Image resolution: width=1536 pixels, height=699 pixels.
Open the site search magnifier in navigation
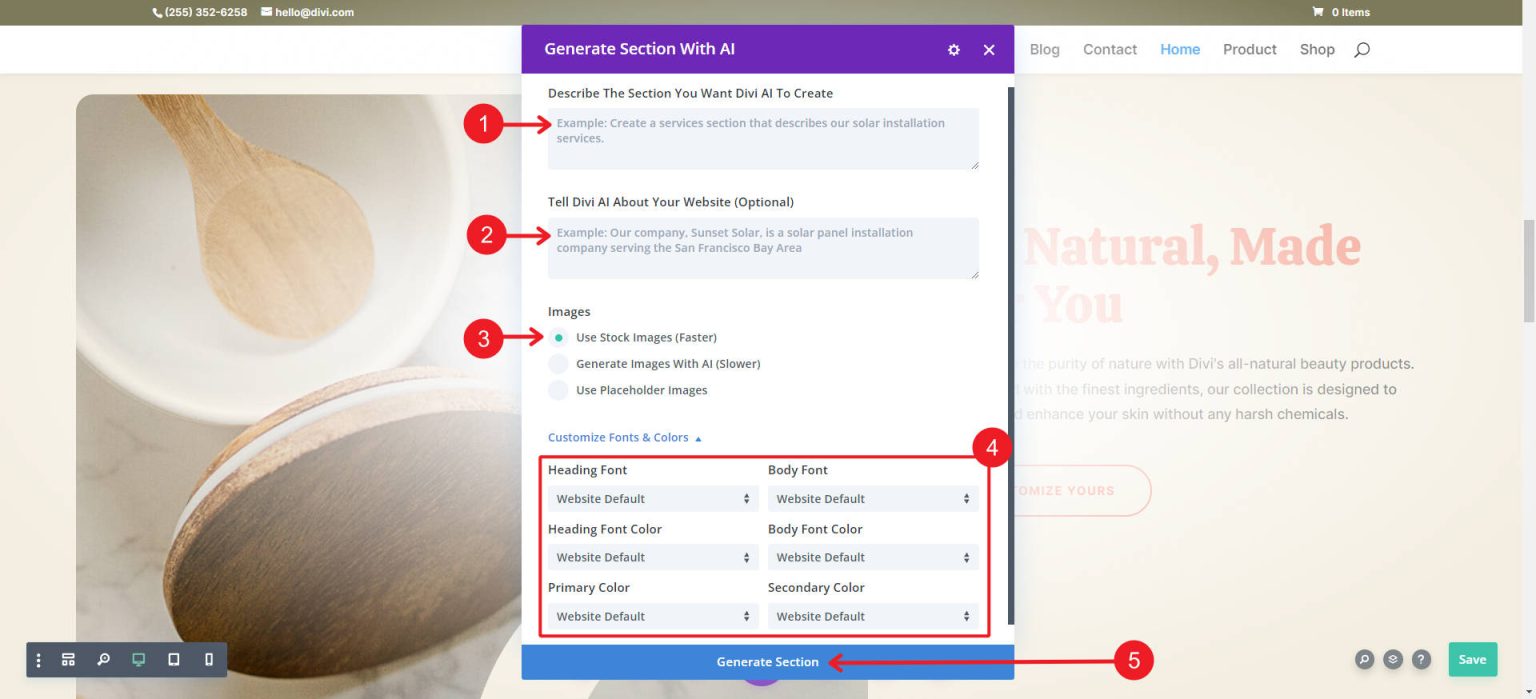[1361, 49]
